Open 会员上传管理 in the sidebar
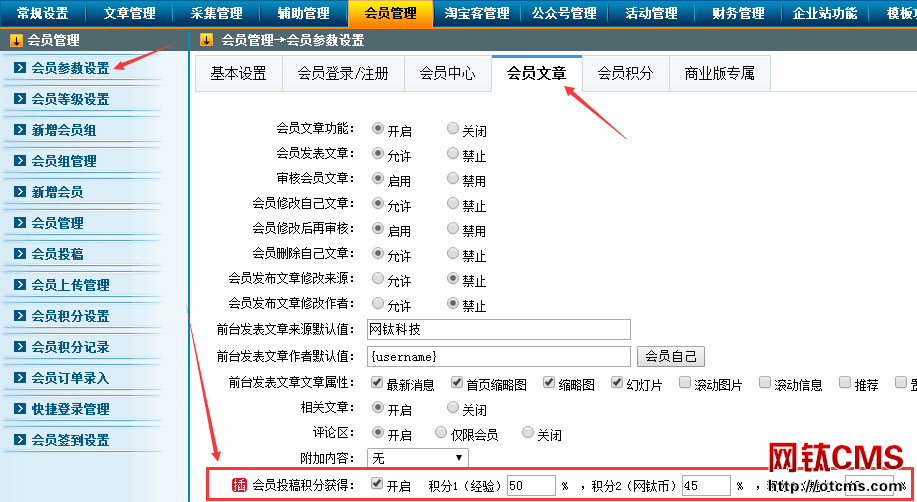The width and height of the screenshot is (917, 502). 70,285
